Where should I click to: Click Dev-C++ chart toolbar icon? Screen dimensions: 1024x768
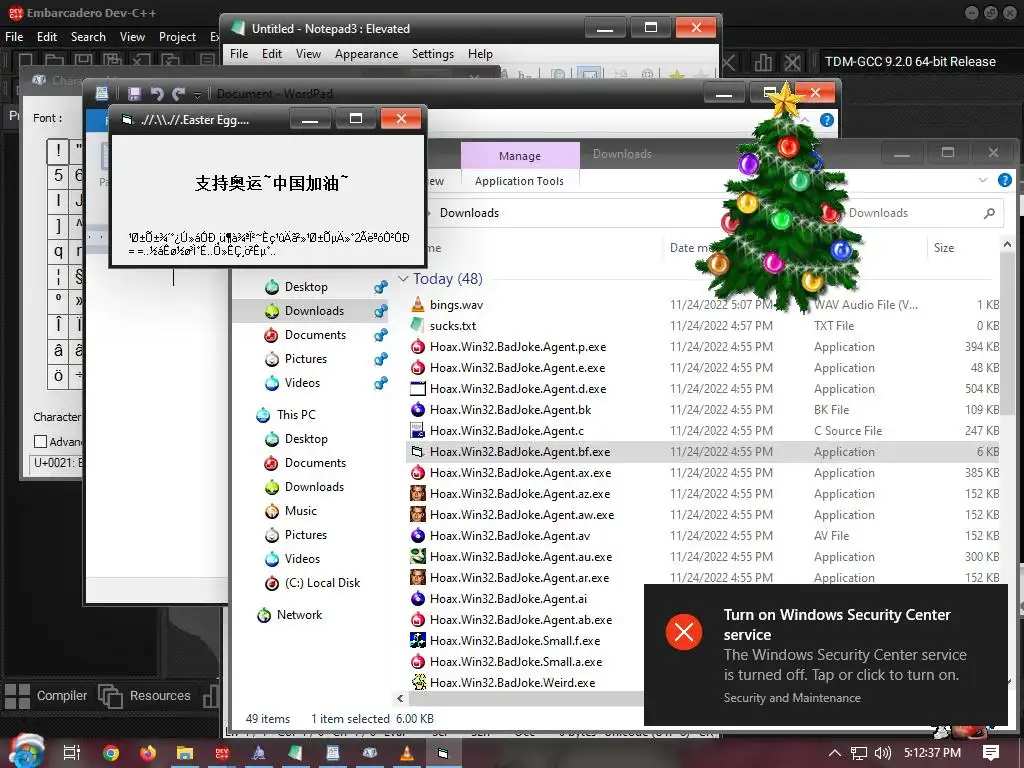coord(763,62)
